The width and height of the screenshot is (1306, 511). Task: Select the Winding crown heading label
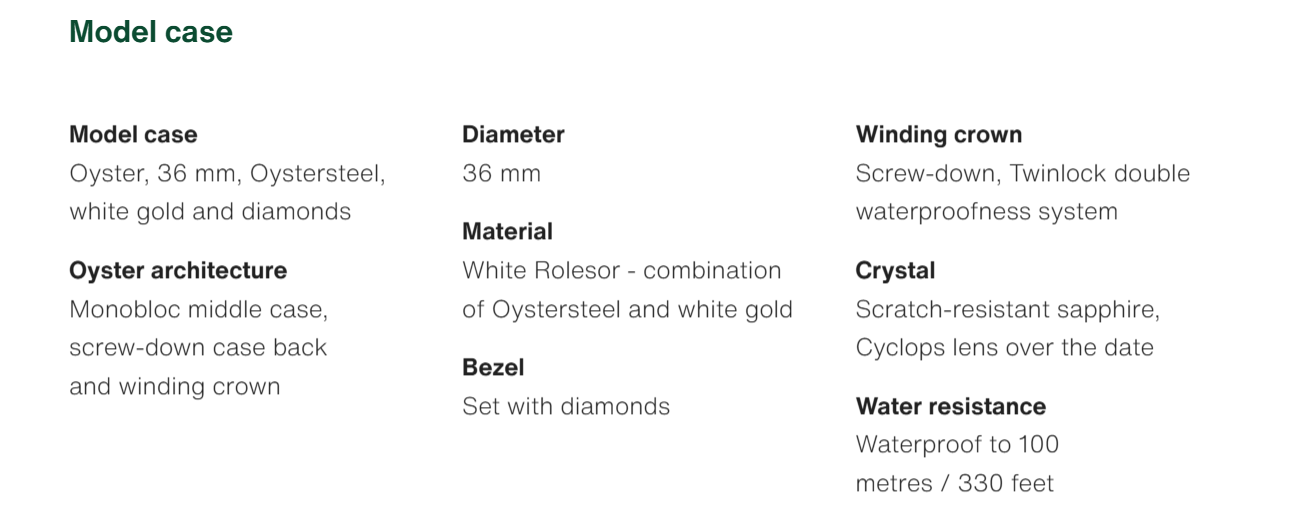[939, 135]
